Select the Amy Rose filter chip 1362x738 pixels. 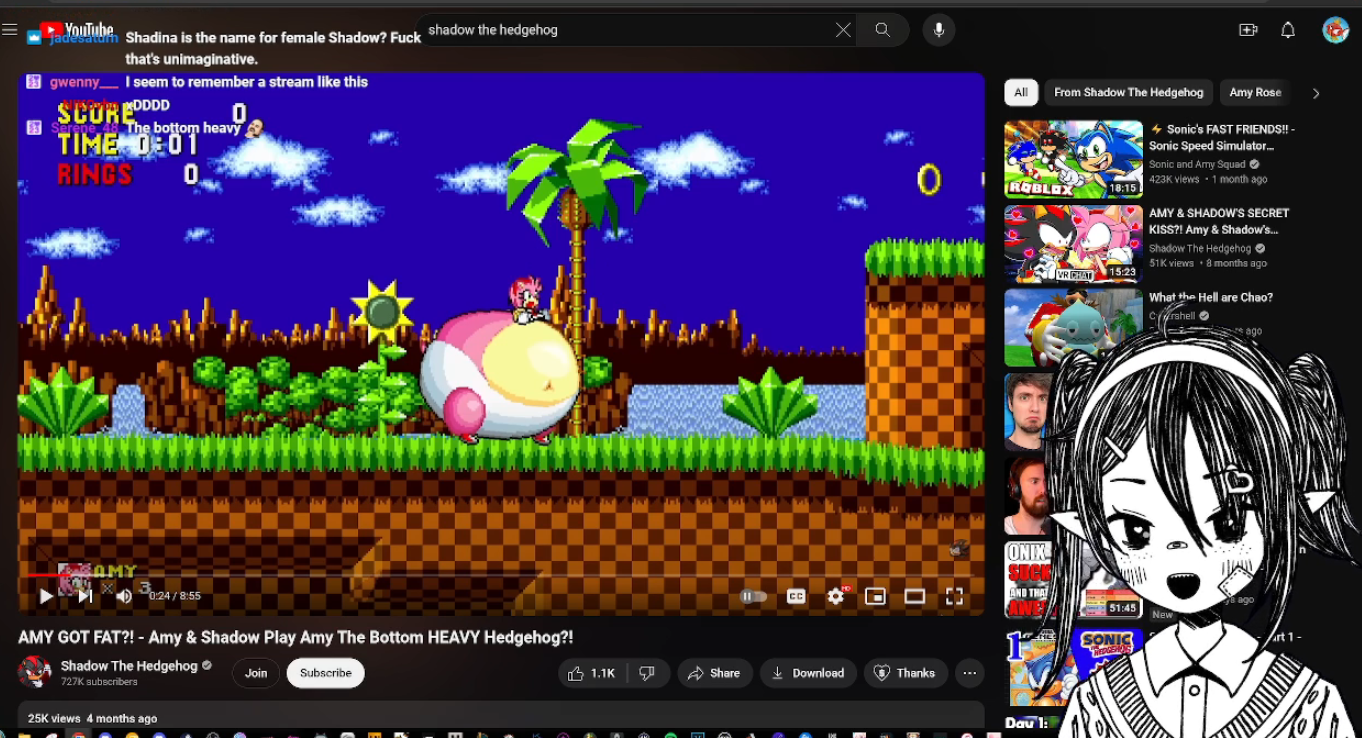pyautogui.click(x=1255, y=93)
